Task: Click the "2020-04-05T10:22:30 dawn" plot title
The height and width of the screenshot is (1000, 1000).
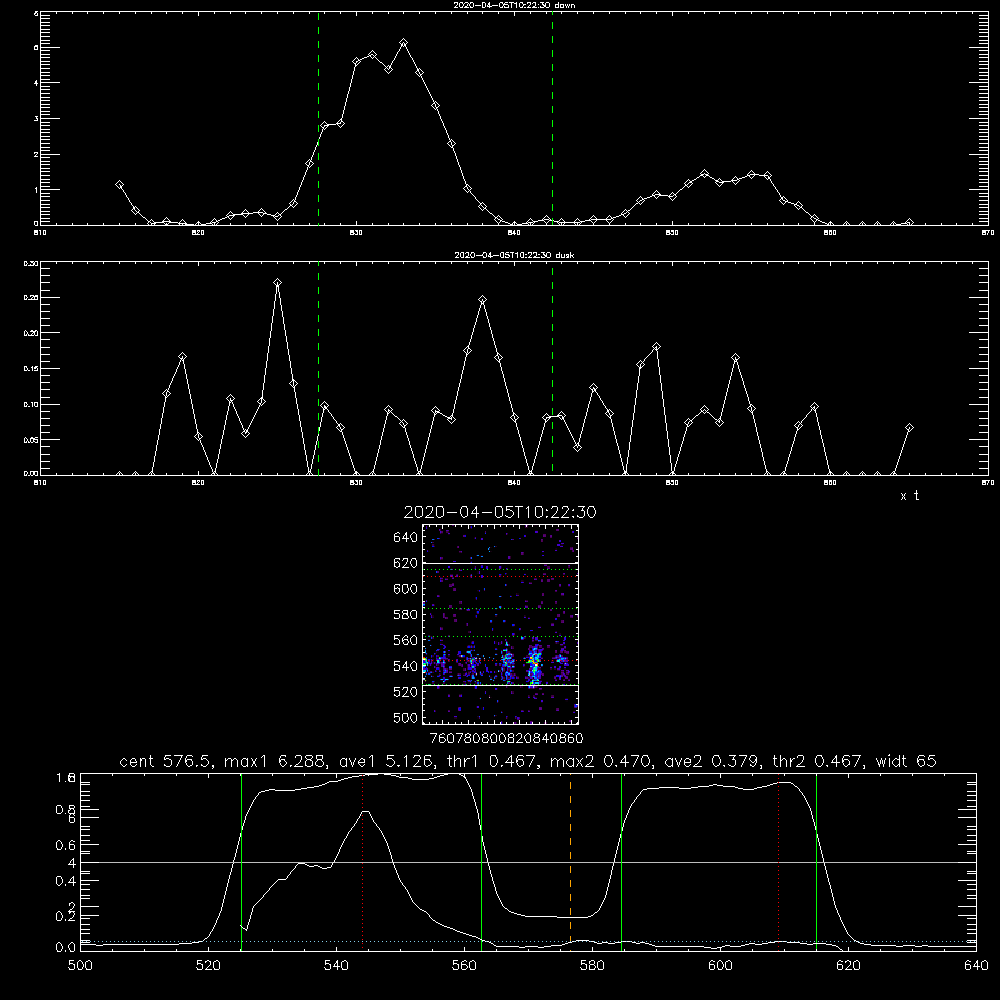Action: point(514,5)
